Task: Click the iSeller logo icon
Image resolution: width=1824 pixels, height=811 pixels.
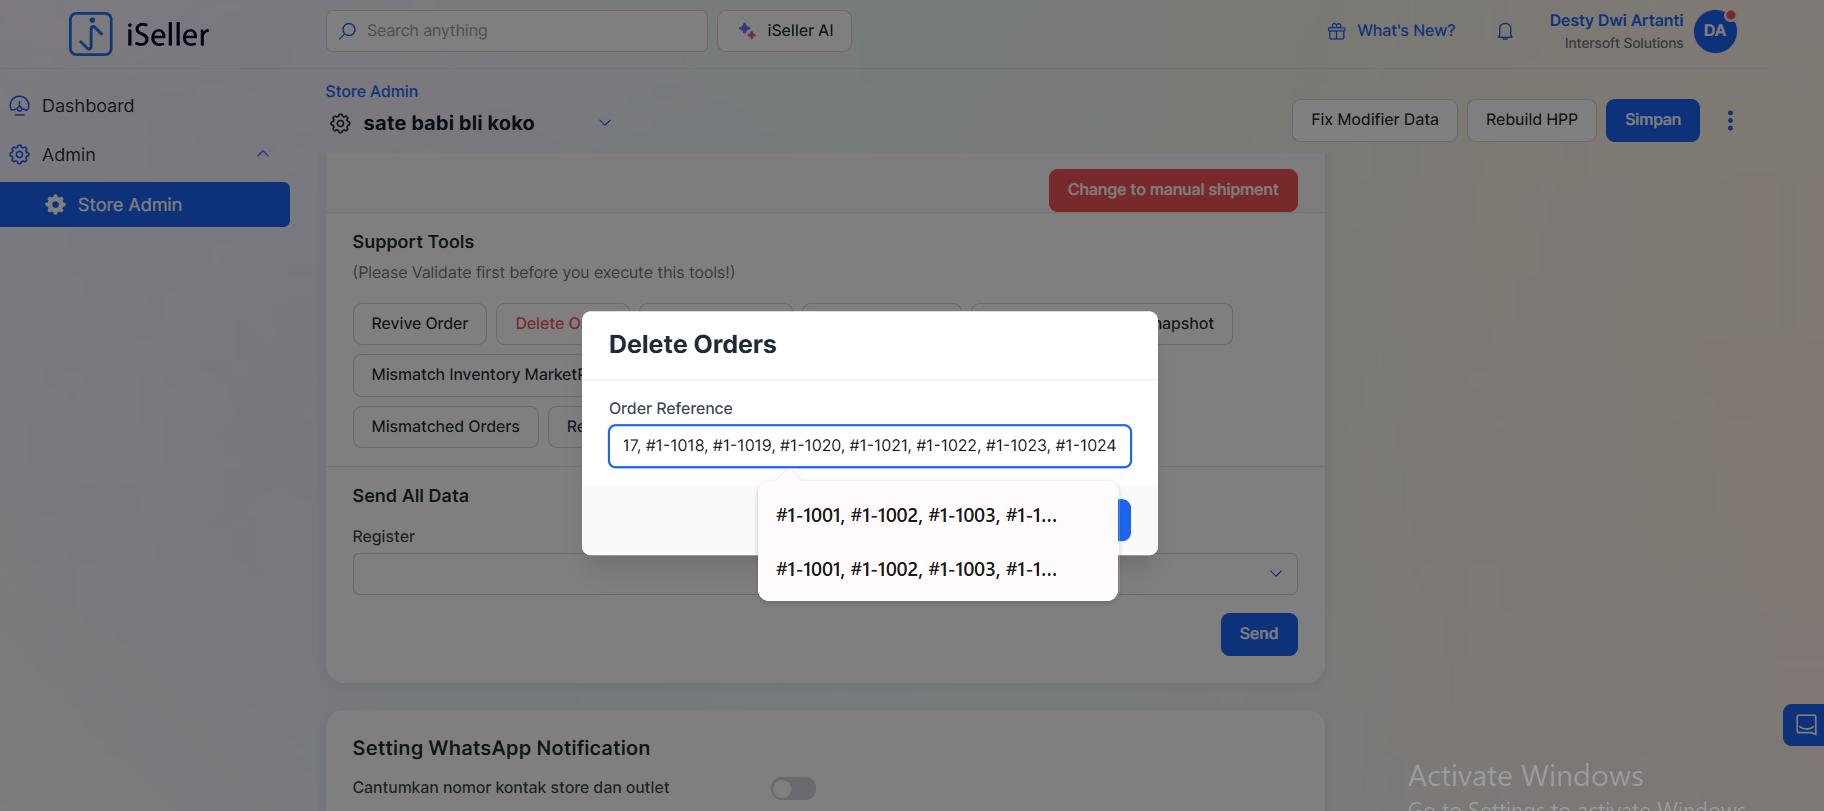Action: click(x=90, y=34)
